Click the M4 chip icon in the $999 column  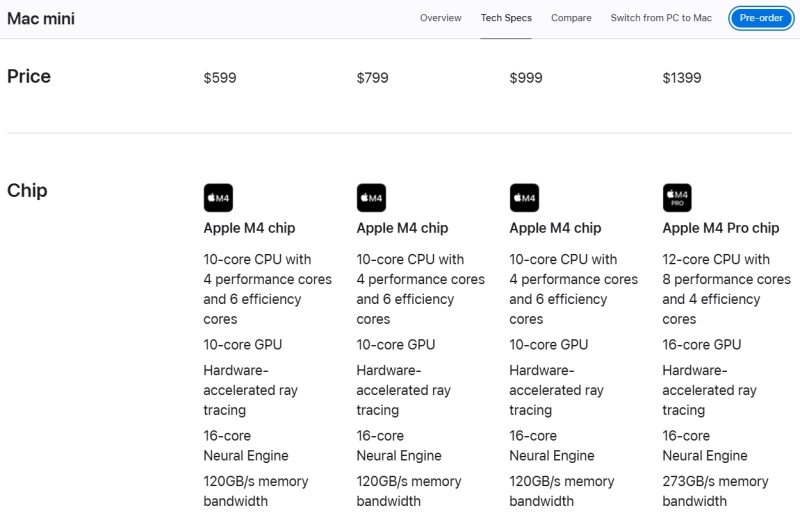coord(524,198)
